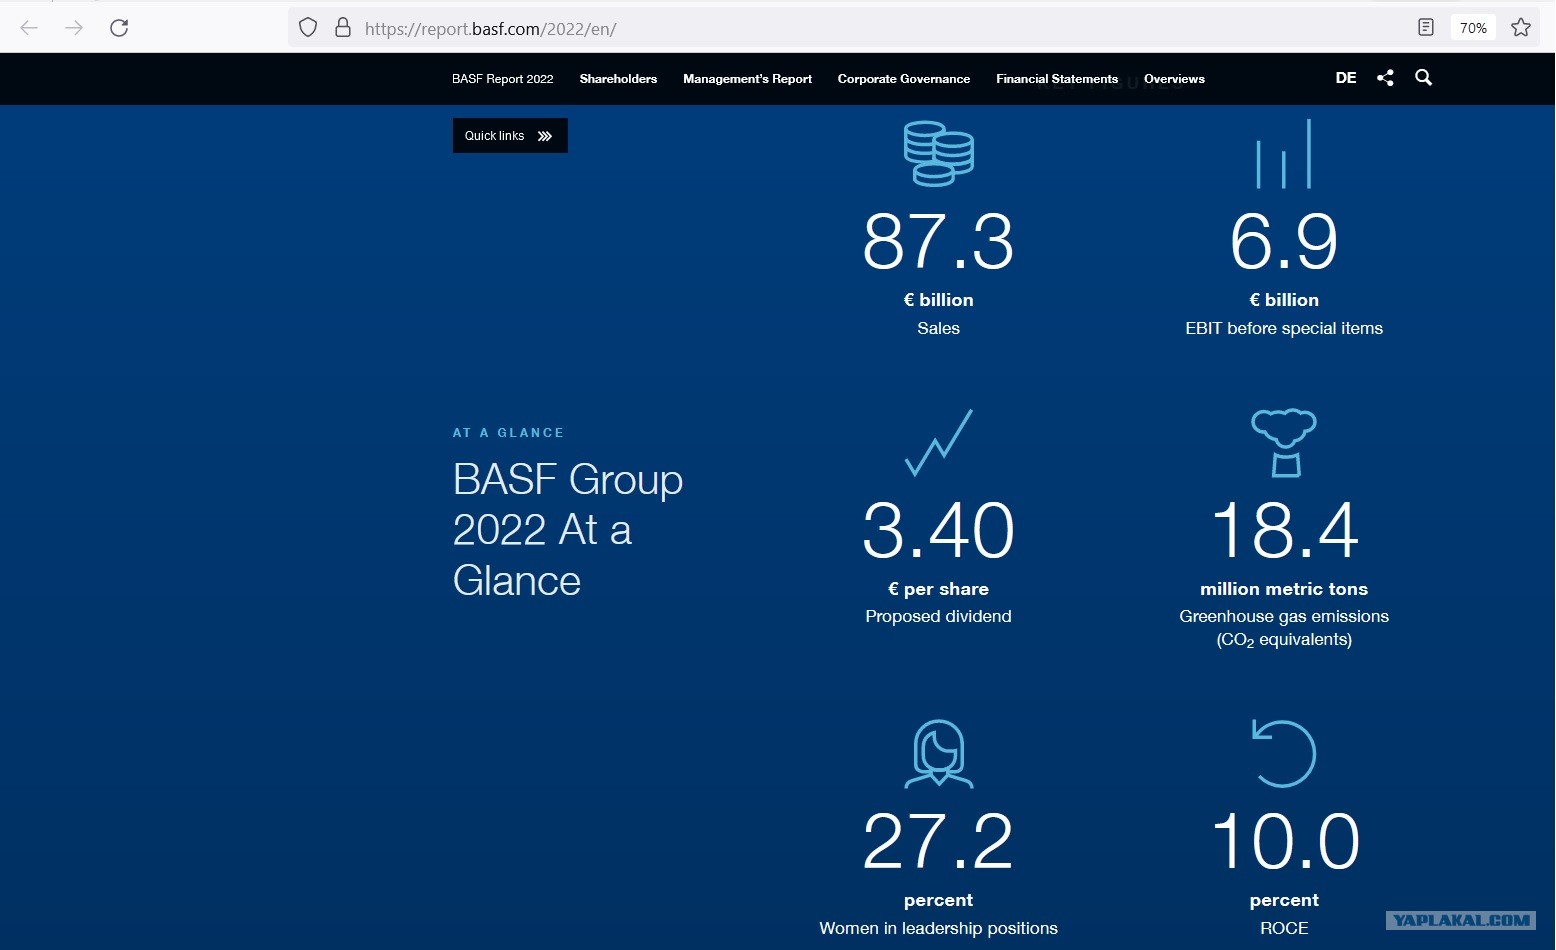This screenshot has width=1556, height=950.
Task: Click the 3.40 dividend figure
Action: click(x=939, y=530)
